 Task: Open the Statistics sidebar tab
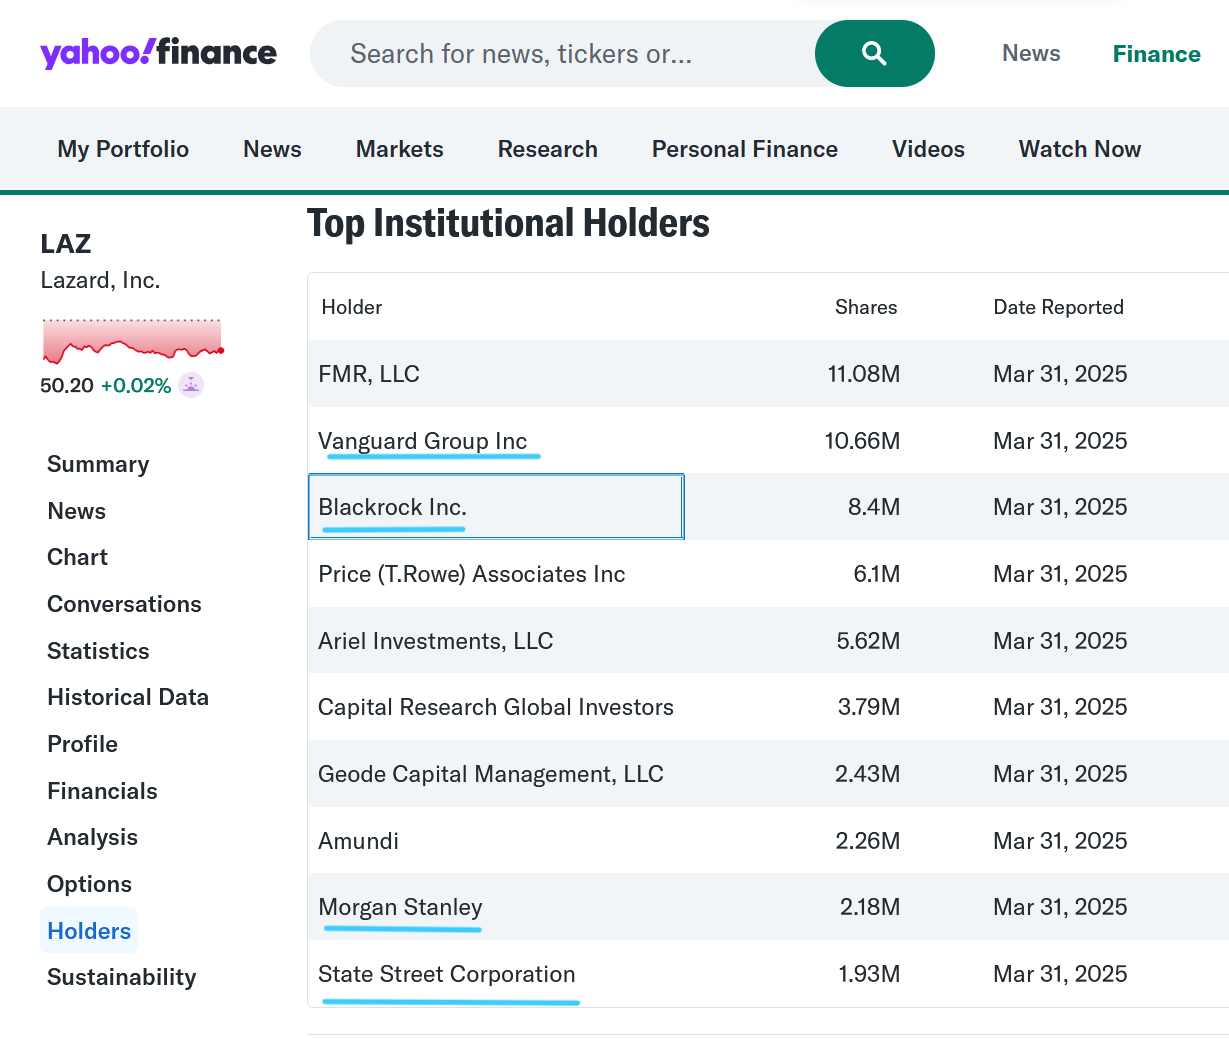click(98, 651)
